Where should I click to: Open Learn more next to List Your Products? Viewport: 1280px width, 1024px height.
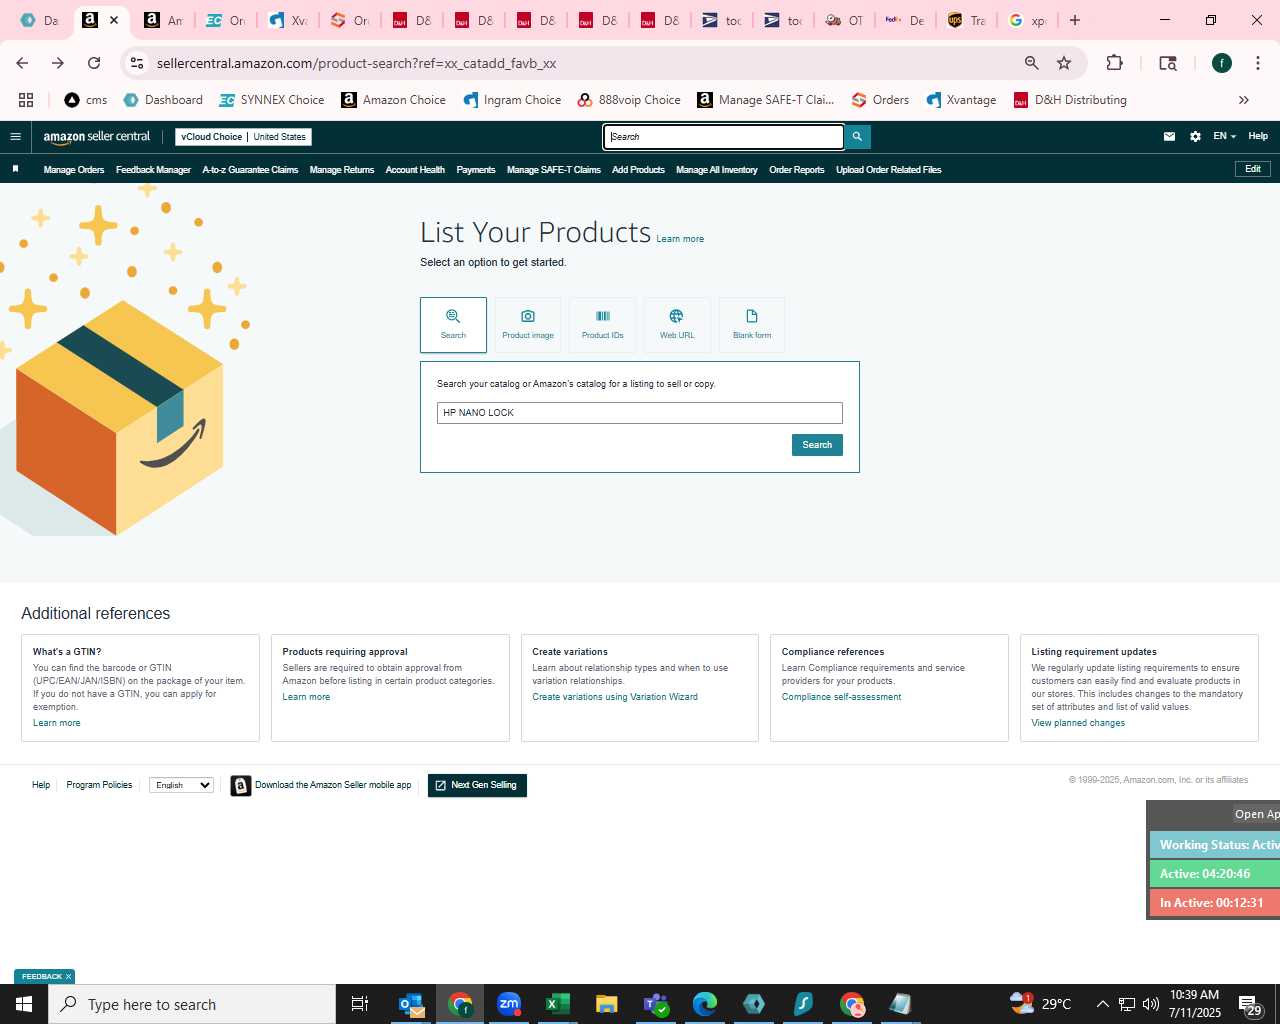(x=680, y=239)
